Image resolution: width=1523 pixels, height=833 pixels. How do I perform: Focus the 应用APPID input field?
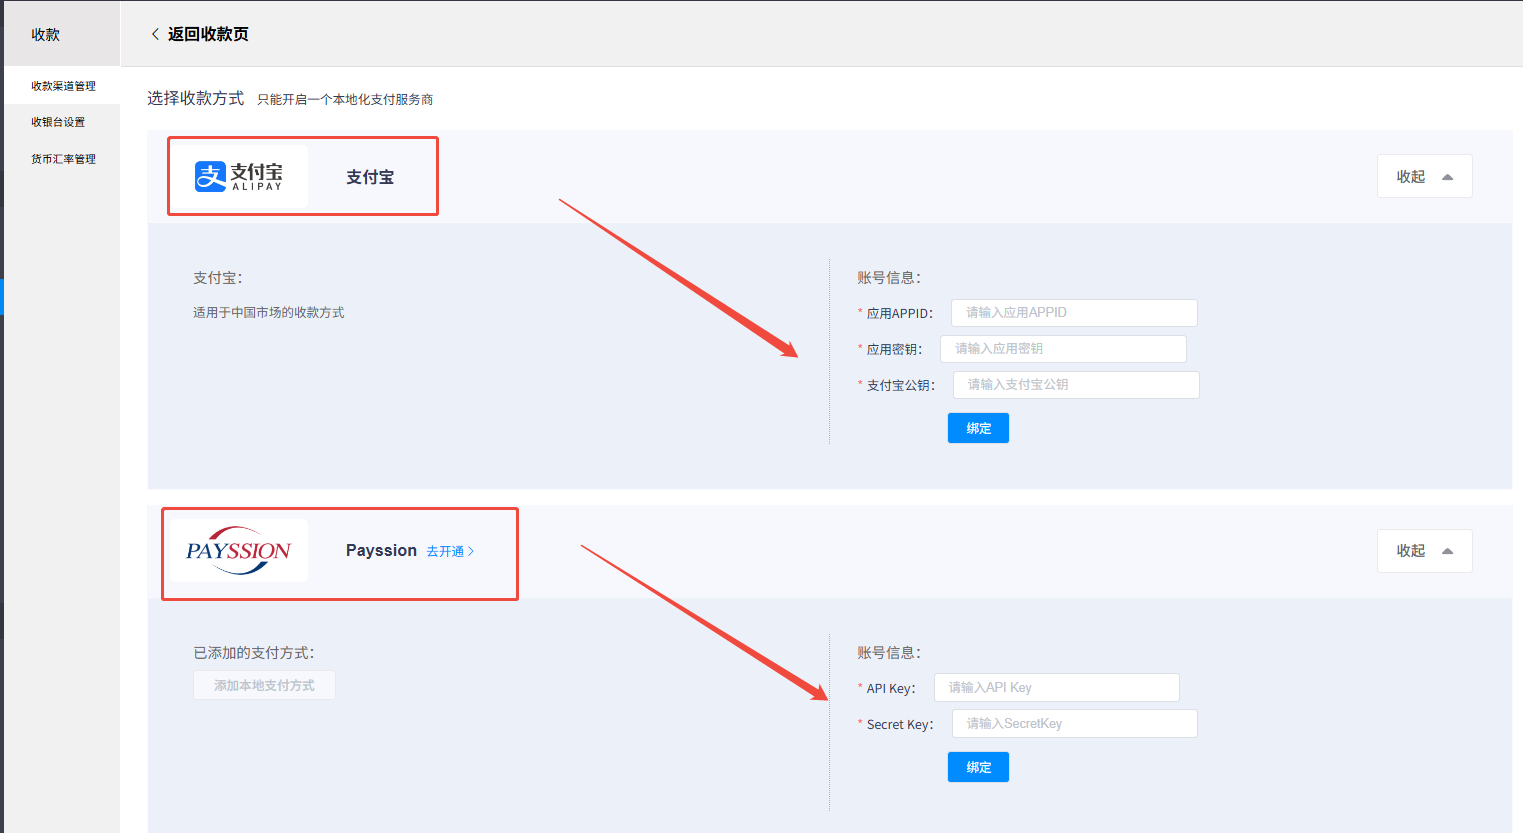click(1074, 313)
